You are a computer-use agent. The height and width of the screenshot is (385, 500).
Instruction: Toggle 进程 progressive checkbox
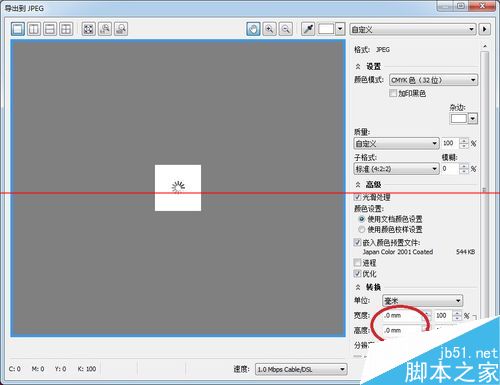357,263
